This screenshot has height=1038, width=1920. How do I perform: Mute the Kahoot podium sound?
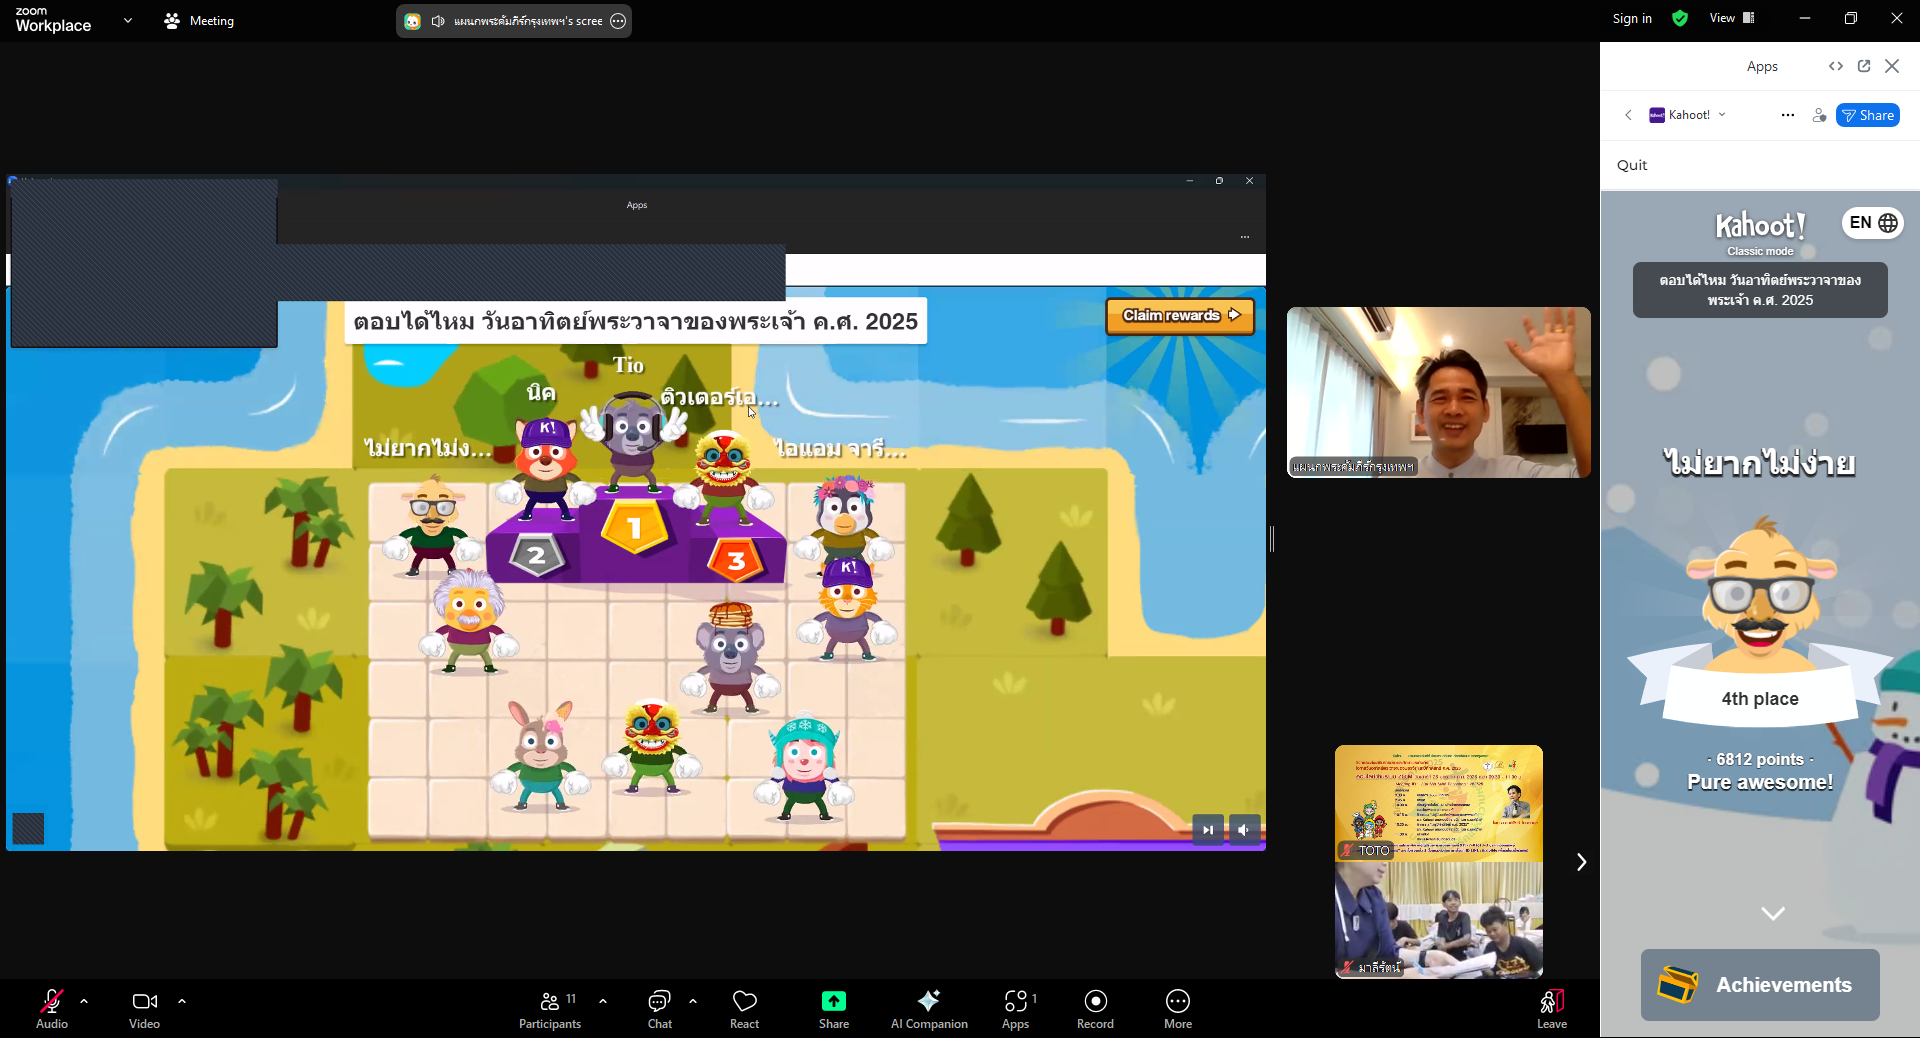pyautogui.click(x=1244, y=829)
